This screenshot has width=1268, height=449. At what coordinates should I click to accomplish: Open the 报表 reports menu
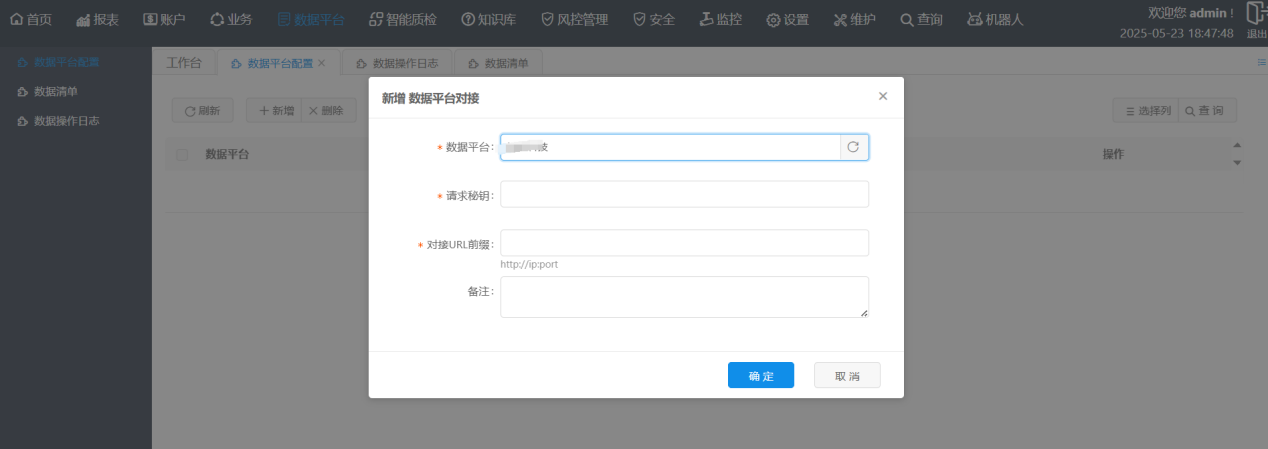(98, 19)
